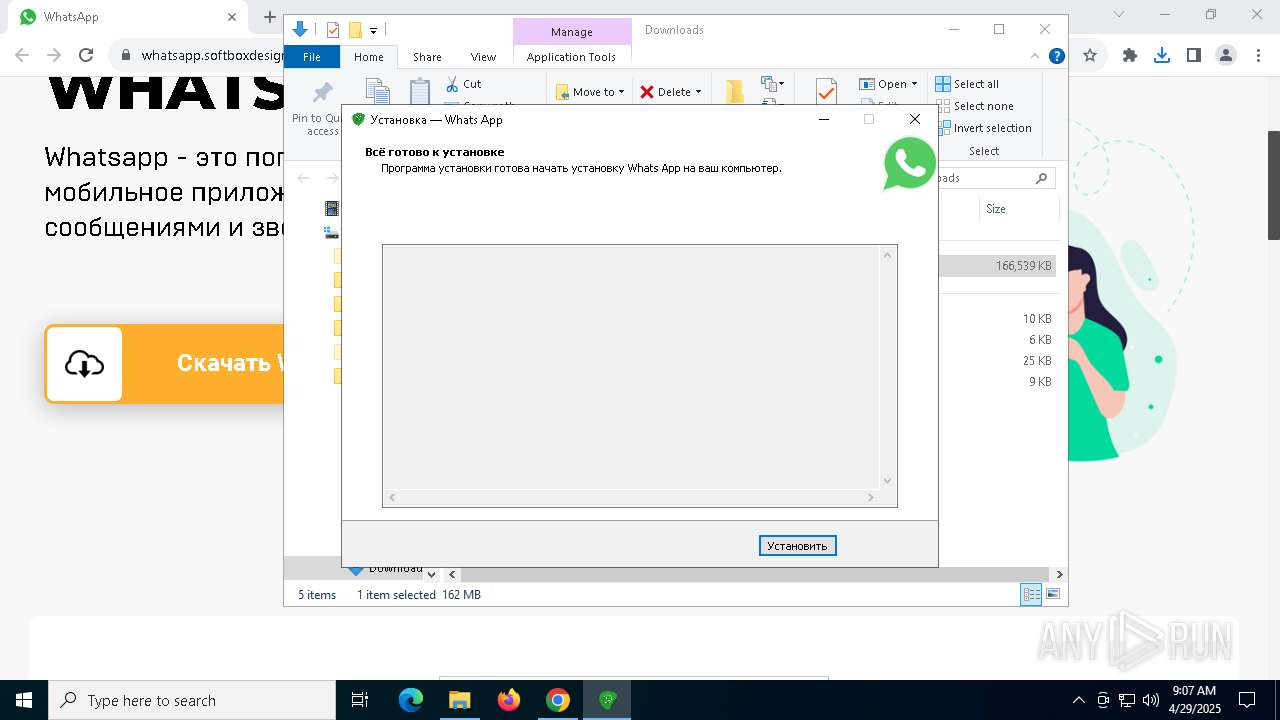Click Chrome reload page icon
This screenshot has height=720, width=1280.
(86, 56)
